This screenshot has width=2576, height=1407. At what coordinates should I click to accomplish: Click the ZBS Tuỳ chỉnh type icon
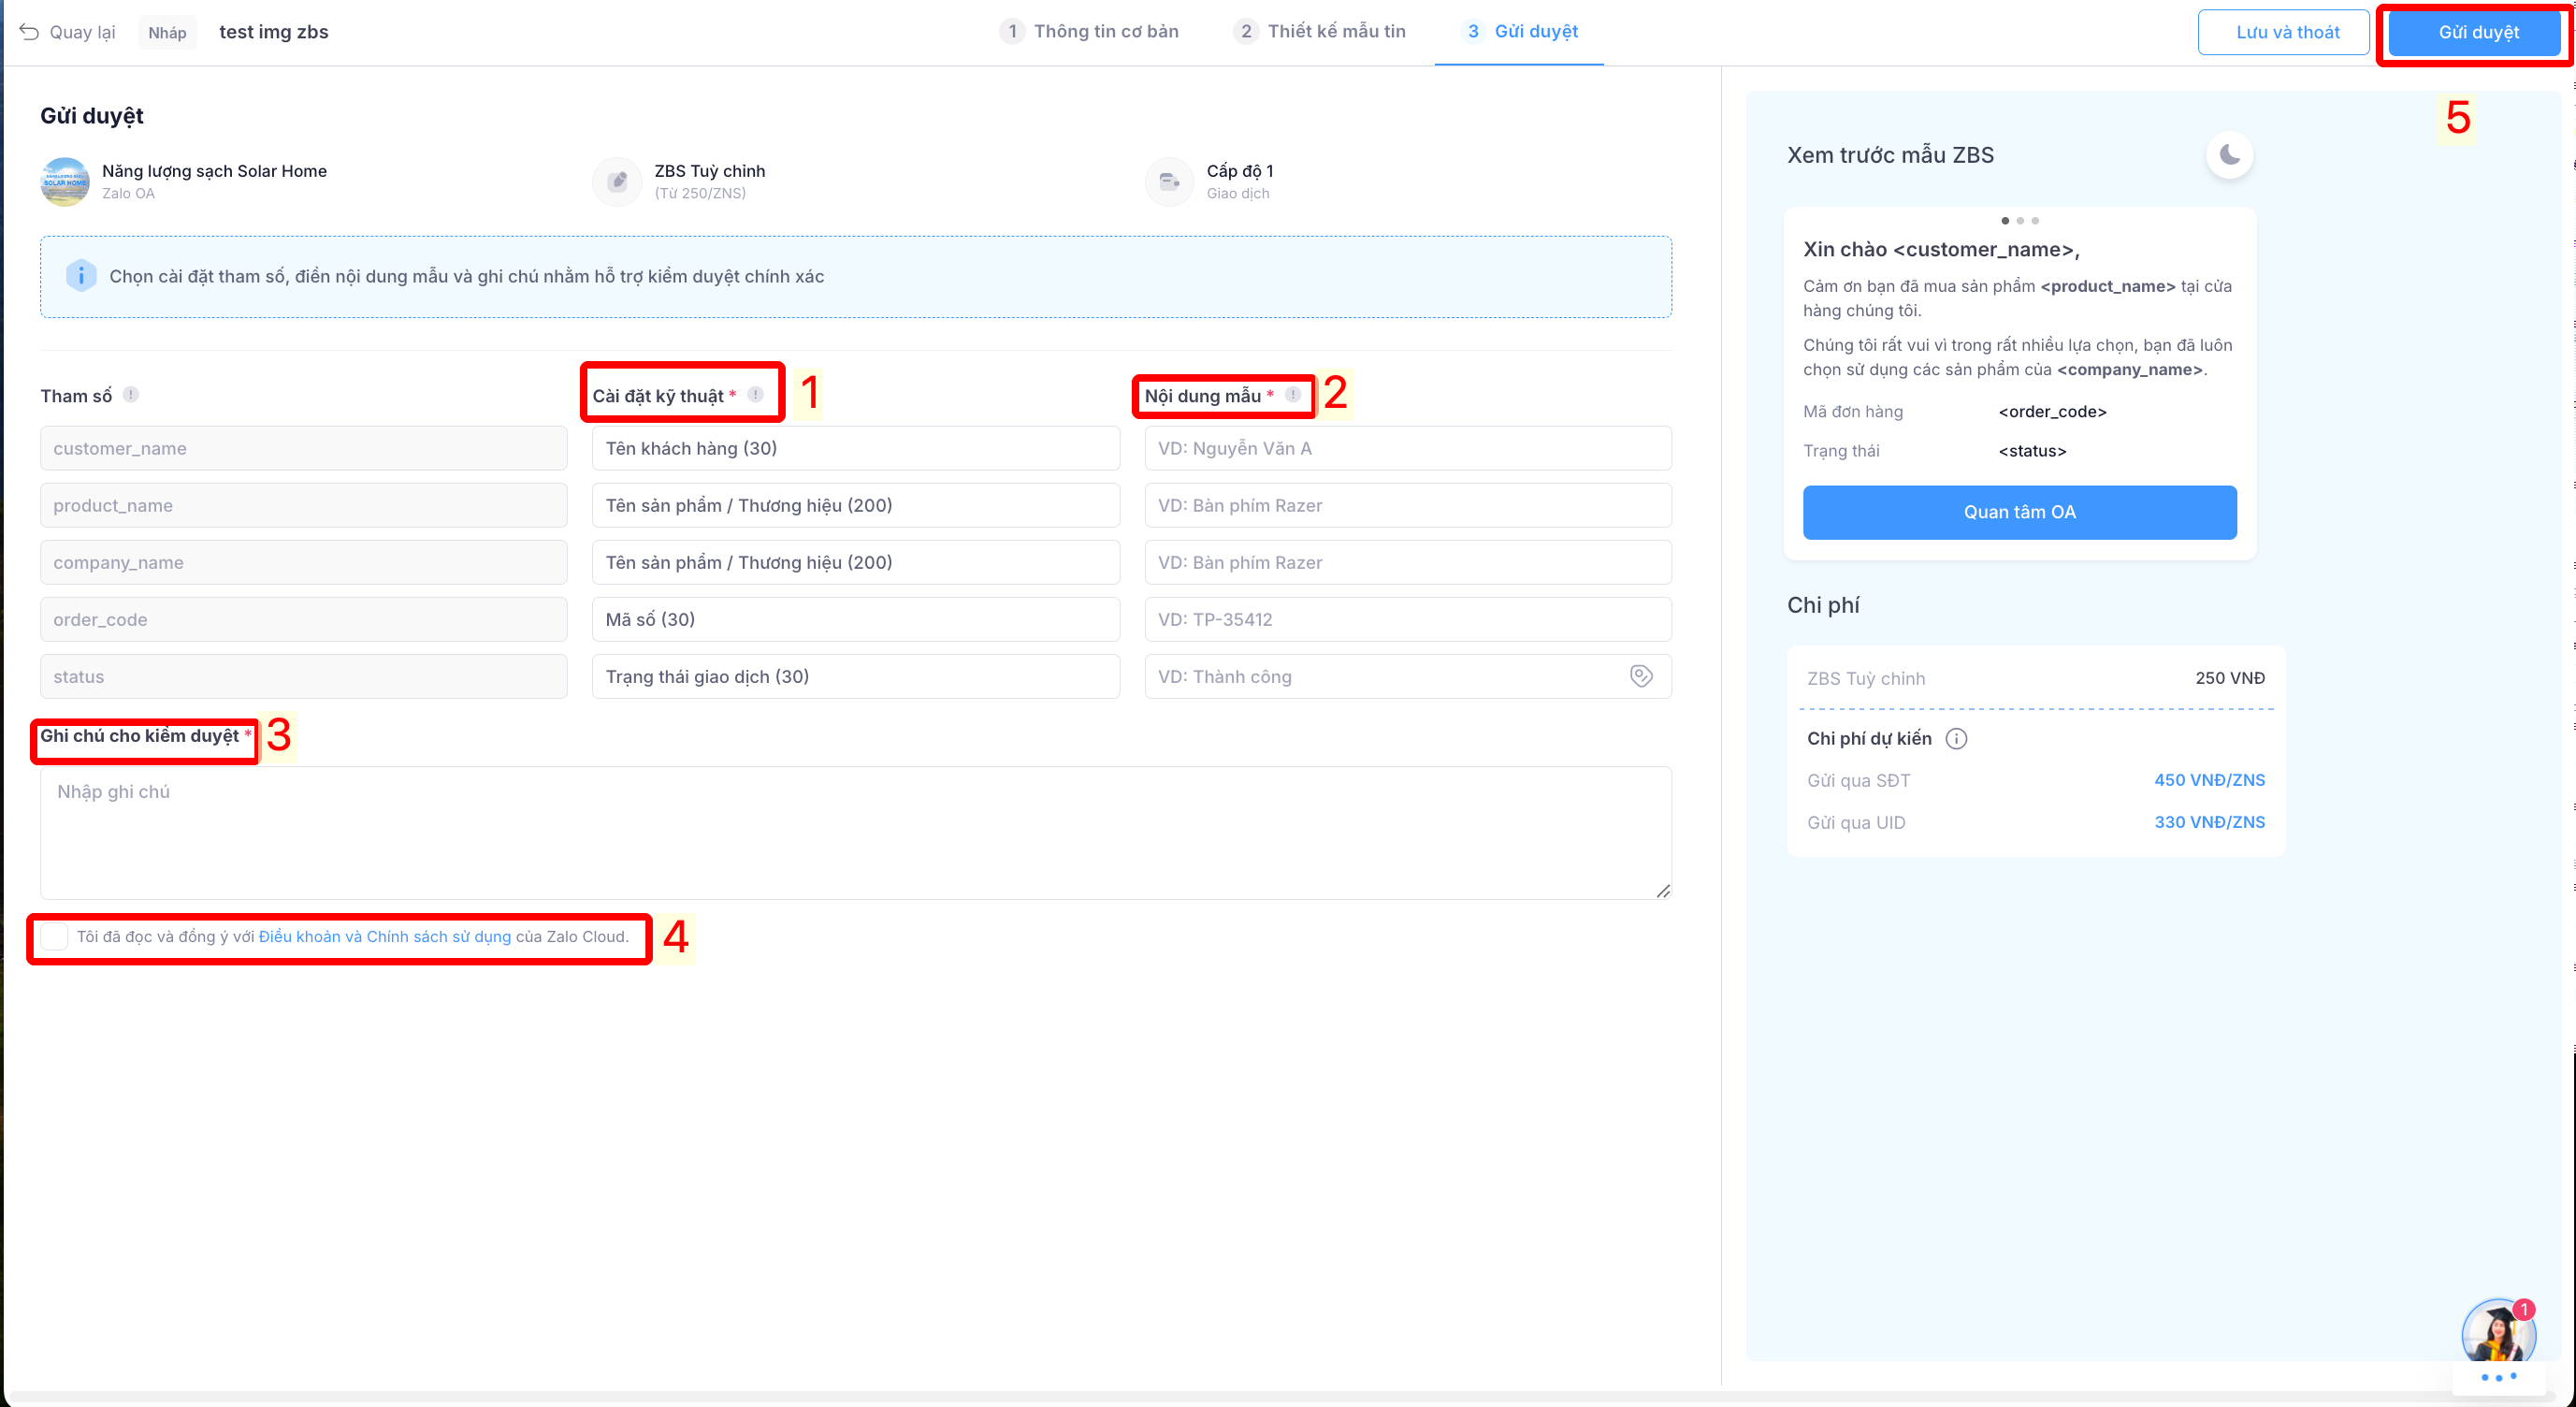point(618,181)
